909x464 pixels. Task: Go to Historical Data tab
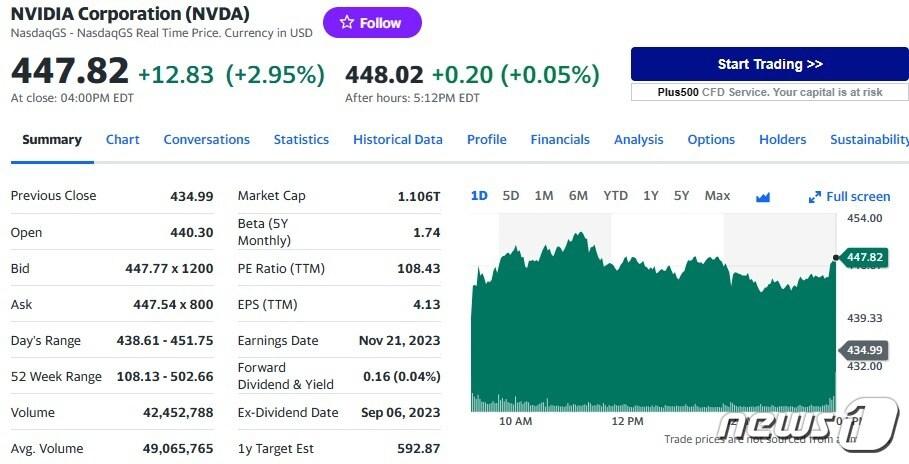(397, 140)
